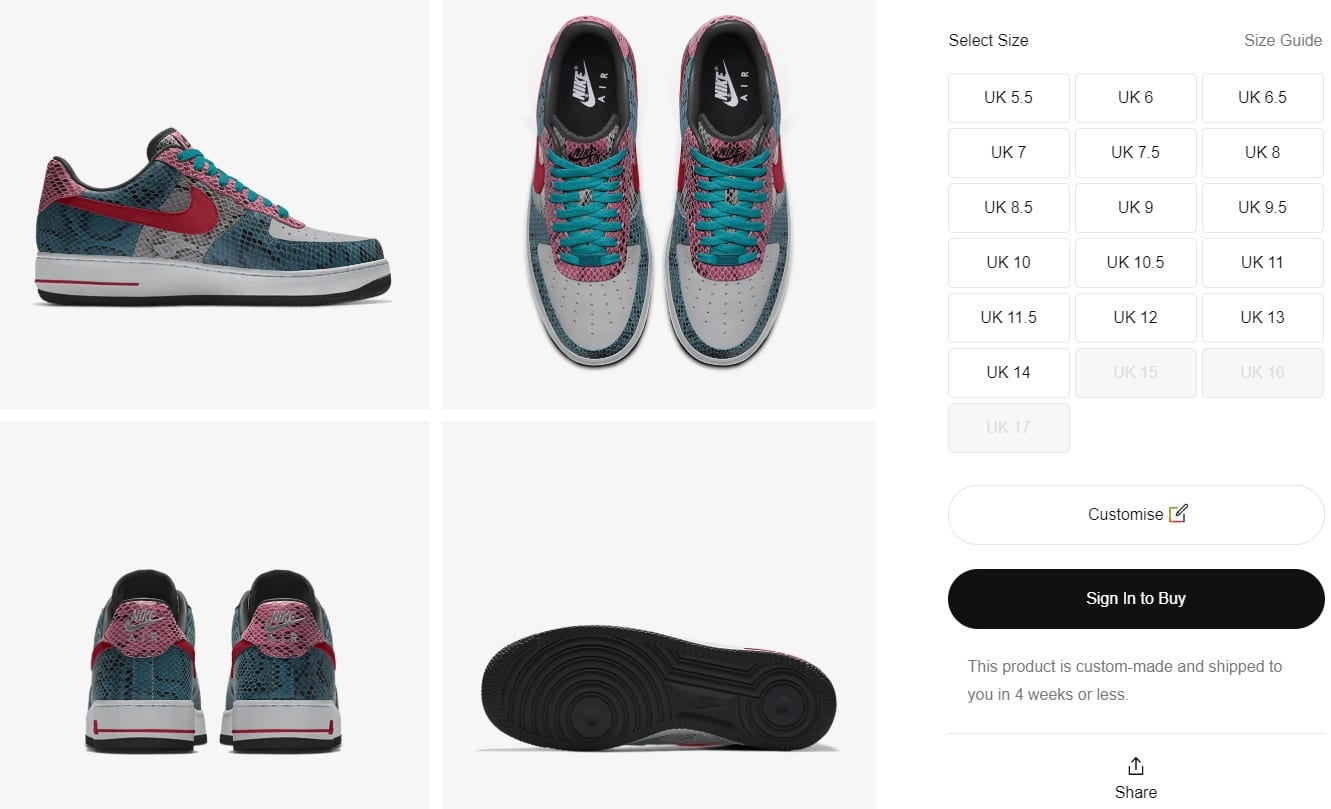The height and width of the screenshot is (809, 1331).
Task: Select size UK 13
Action: [1262, 318]
